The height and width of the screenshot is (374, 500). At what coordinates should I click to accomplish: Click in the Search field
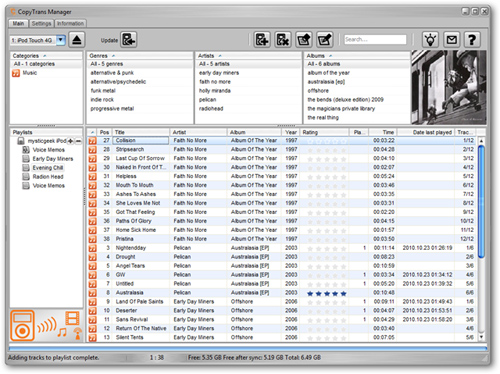pyautogui.click(x=375, y=40)
